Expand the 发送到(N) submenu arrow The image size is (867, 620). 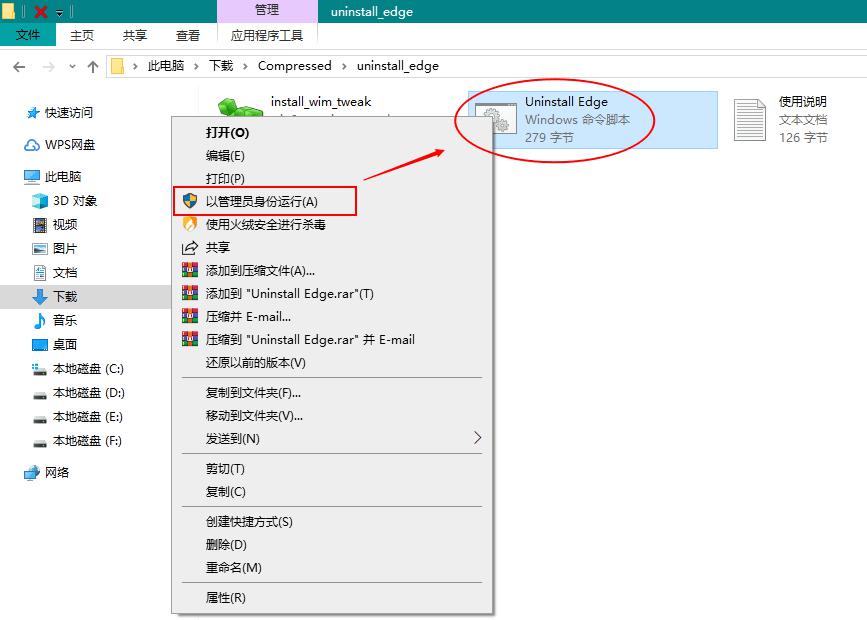coord(478,438)
